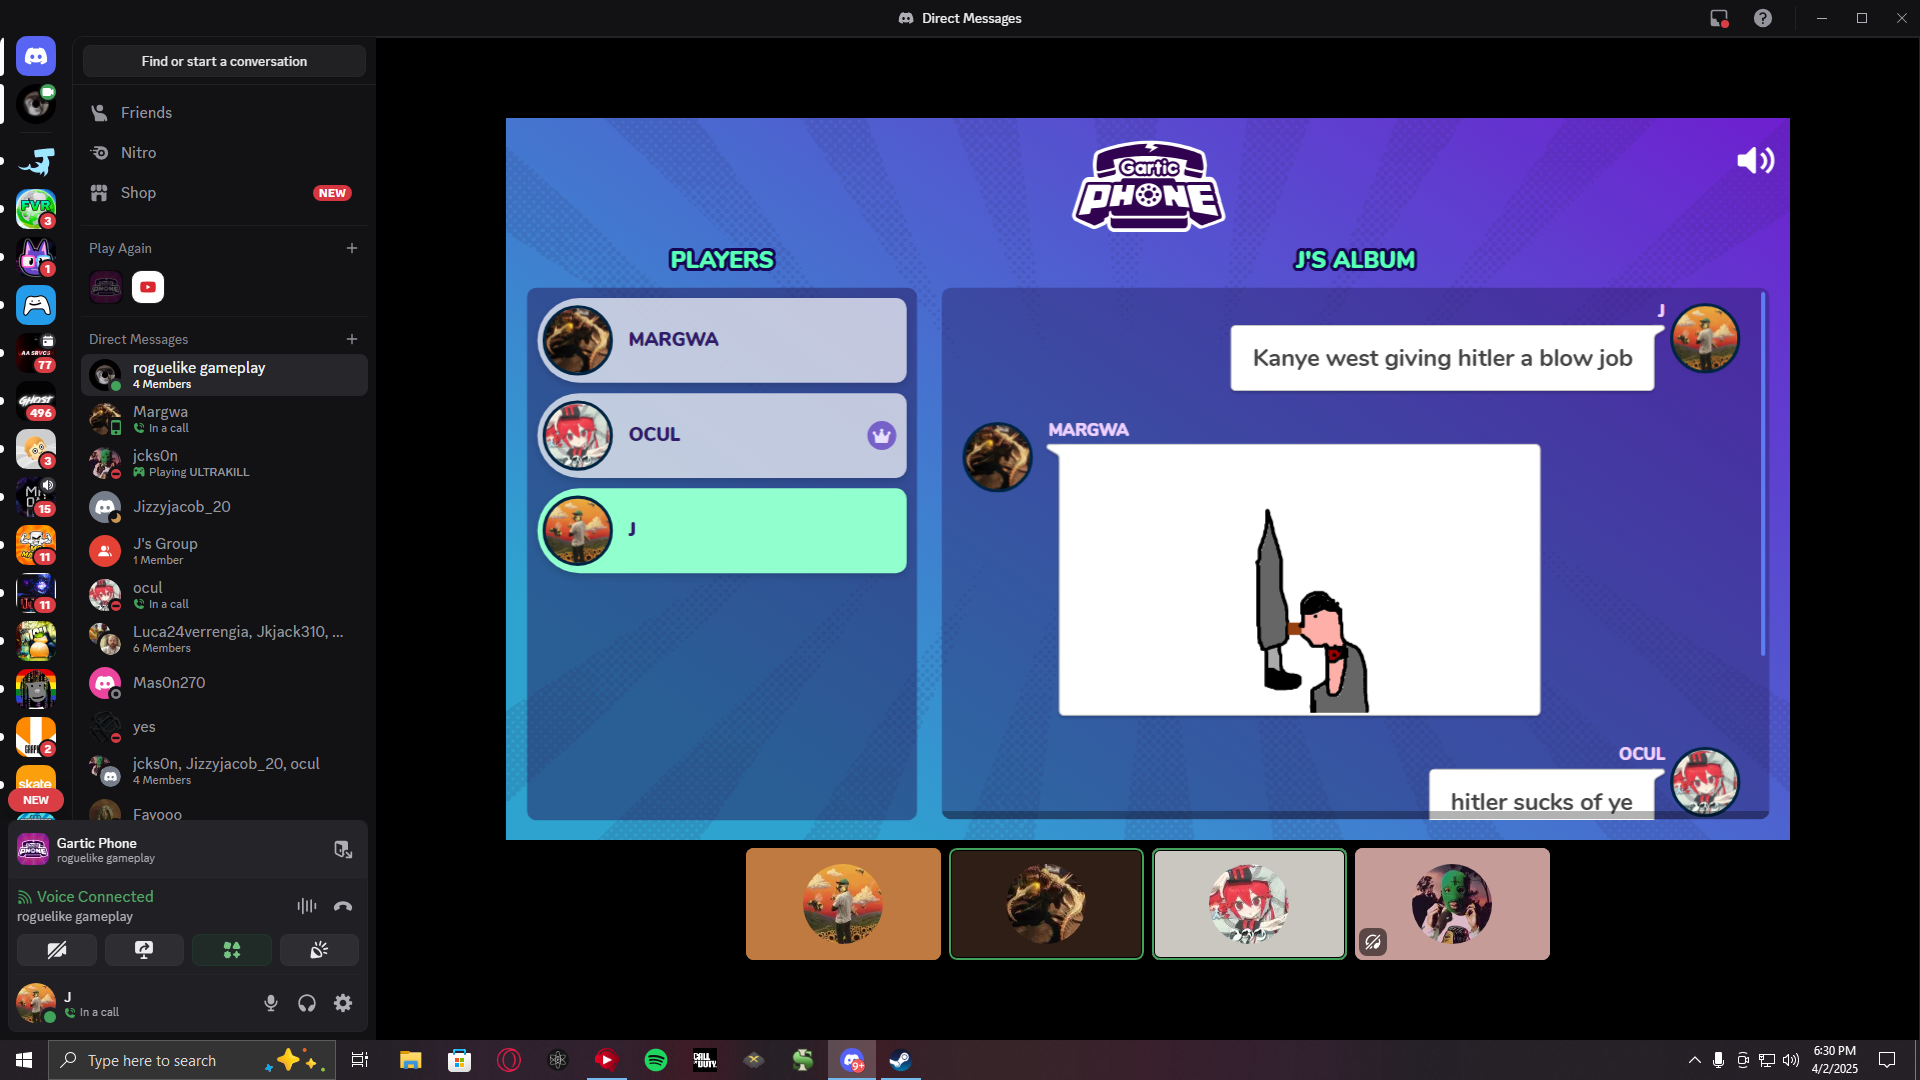This screenshot has width=1920, height=1080.
Task: Open the Shop page
Action: tap(138, 193)
